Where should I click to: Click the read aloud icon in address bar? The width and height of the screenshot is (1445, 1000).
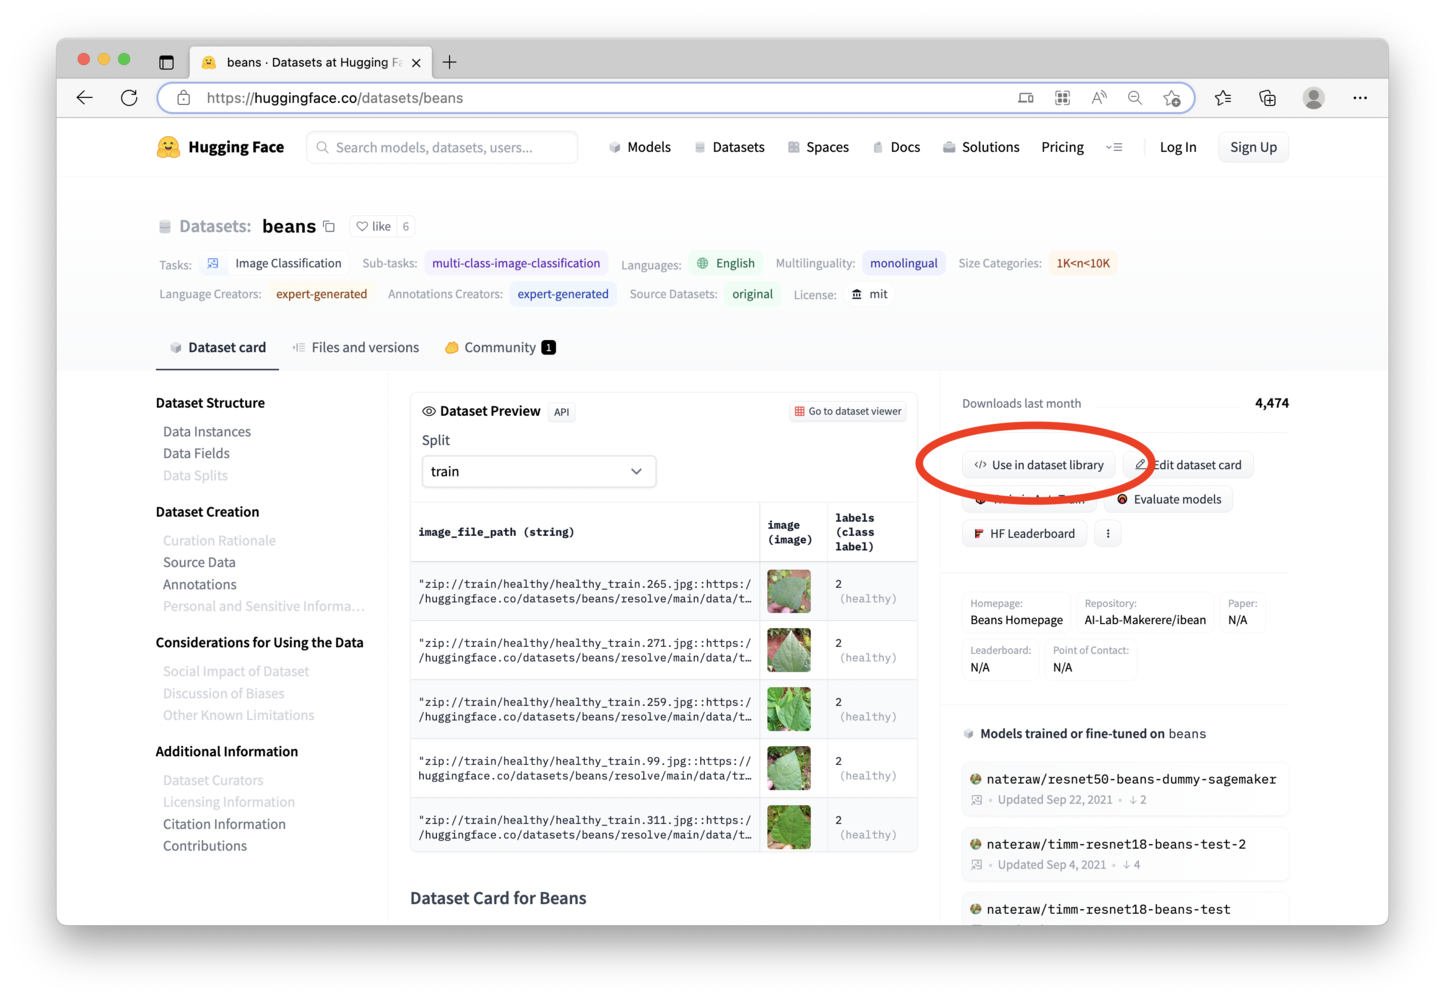pyautogui.click(x=1099, y=98)
